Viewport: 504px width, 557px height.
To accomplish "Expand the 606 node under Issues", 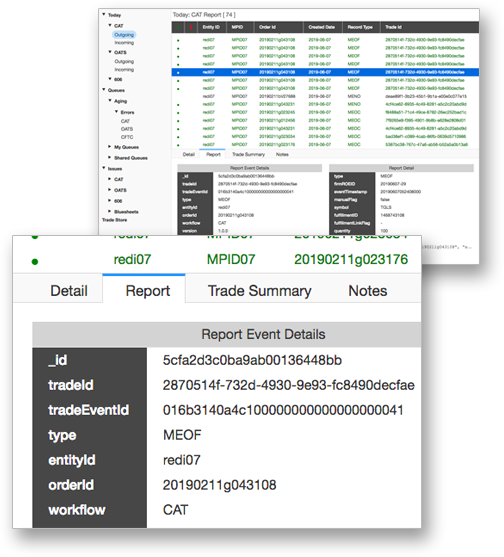I will [110, 201].
